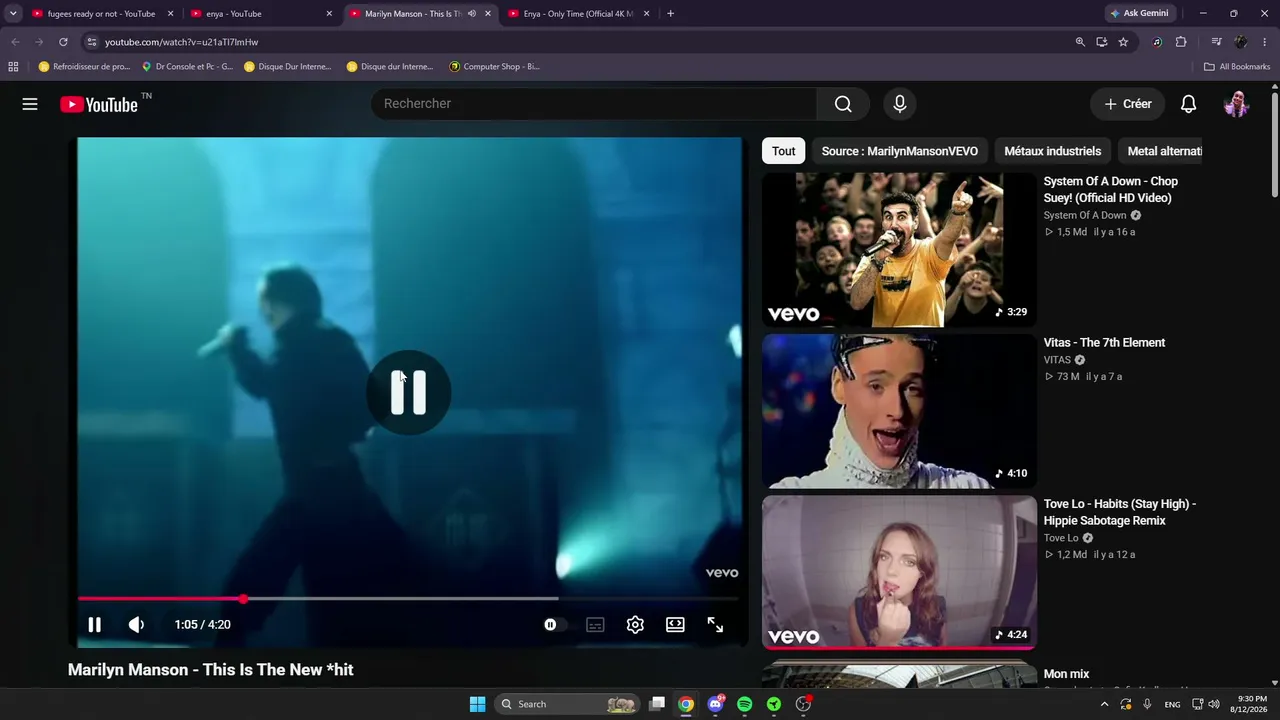Enter fullscreen mode
The height and width of the screenshot is (720, 1280).
point(715,625)
